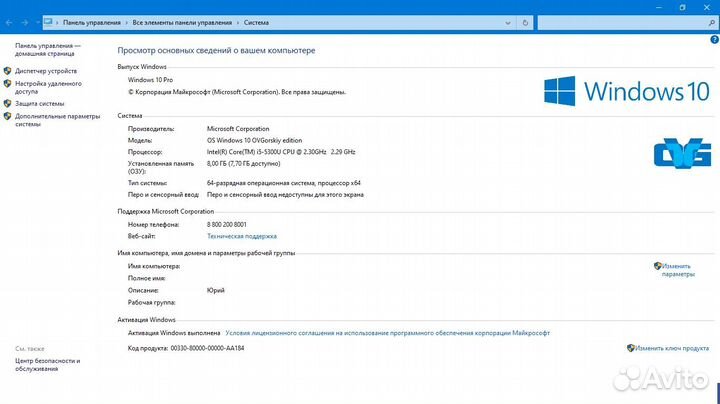Click heading 'Просмотр основных сведений о вашем компьютере'

coord(216,50)
